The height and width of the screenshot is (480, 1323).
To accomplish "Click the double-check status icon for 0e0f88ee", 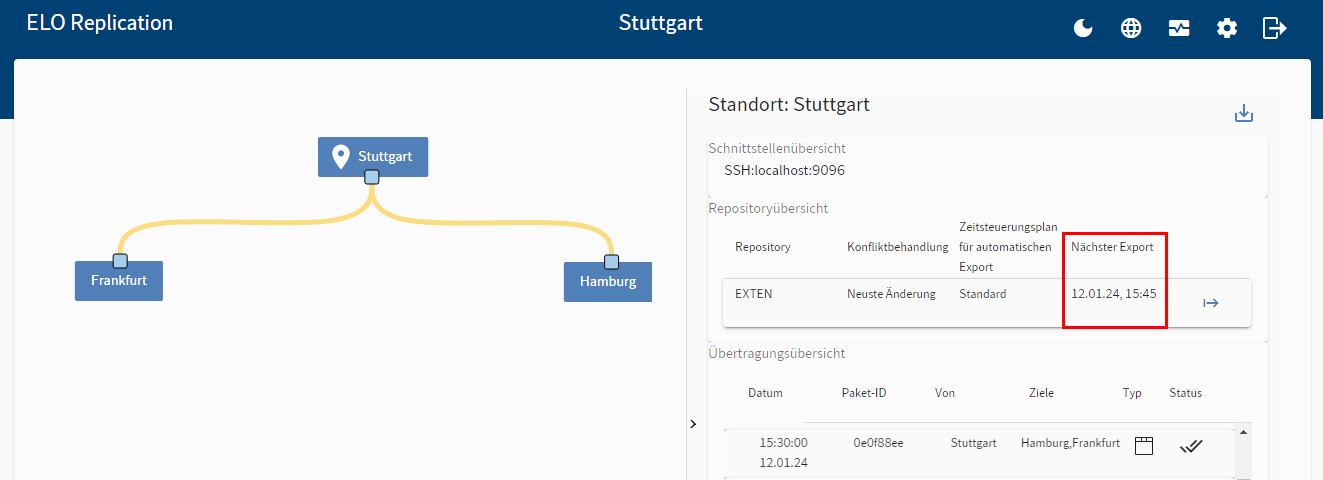I will (1190, 446).
